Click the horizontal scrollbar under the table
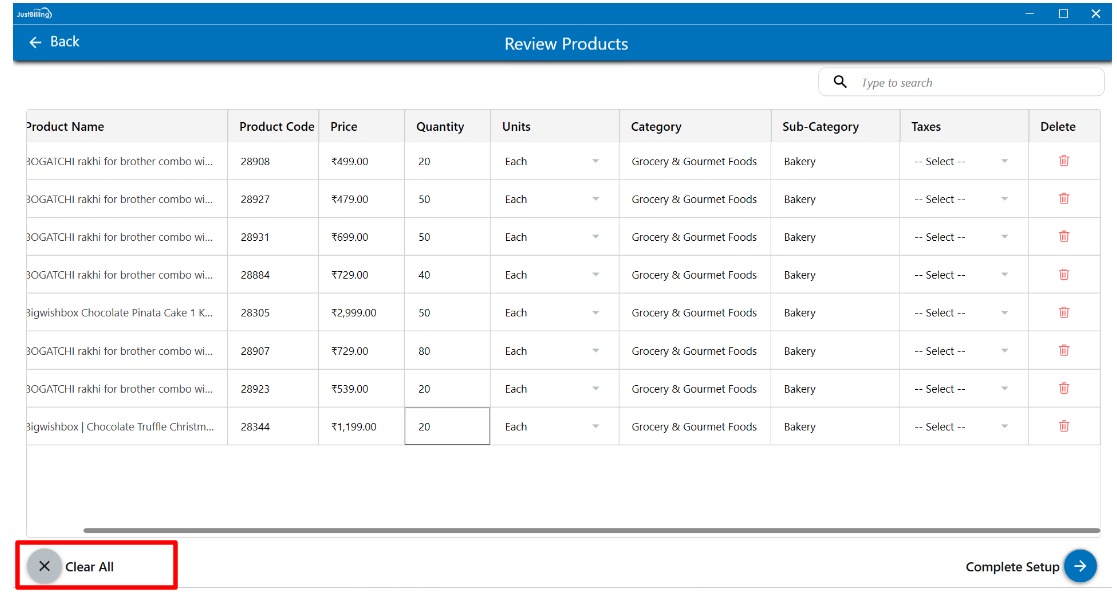 [x=590, y=531]
